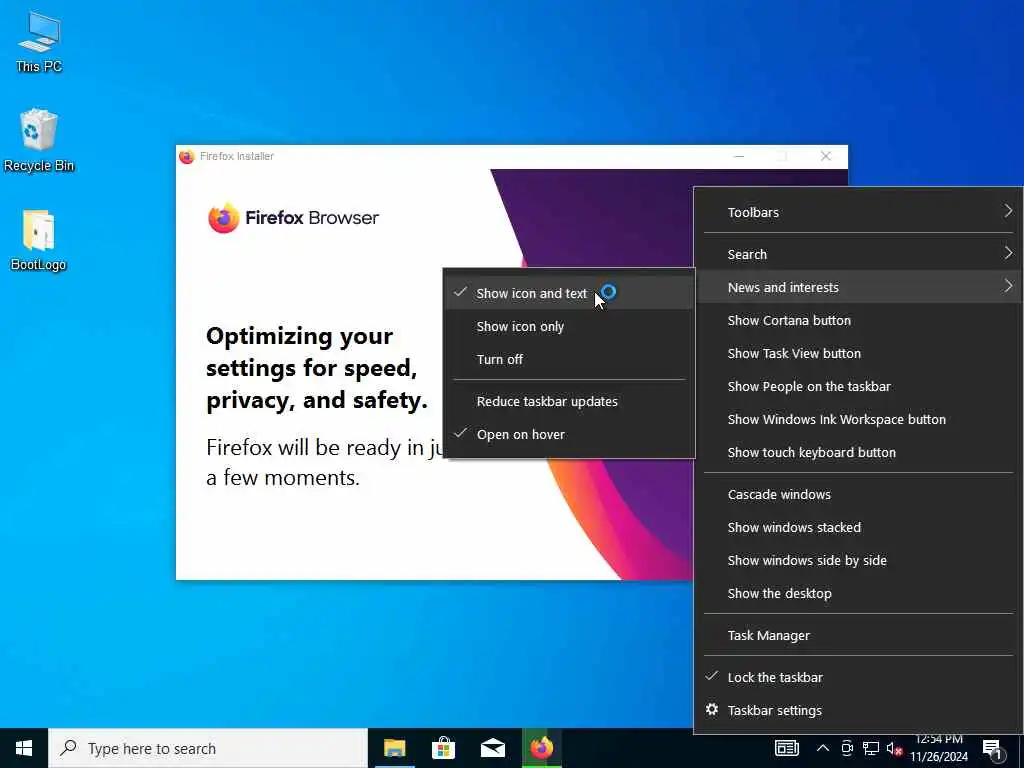
Task: Click the 'Optimizing your settings' heading
Action: 317,368
